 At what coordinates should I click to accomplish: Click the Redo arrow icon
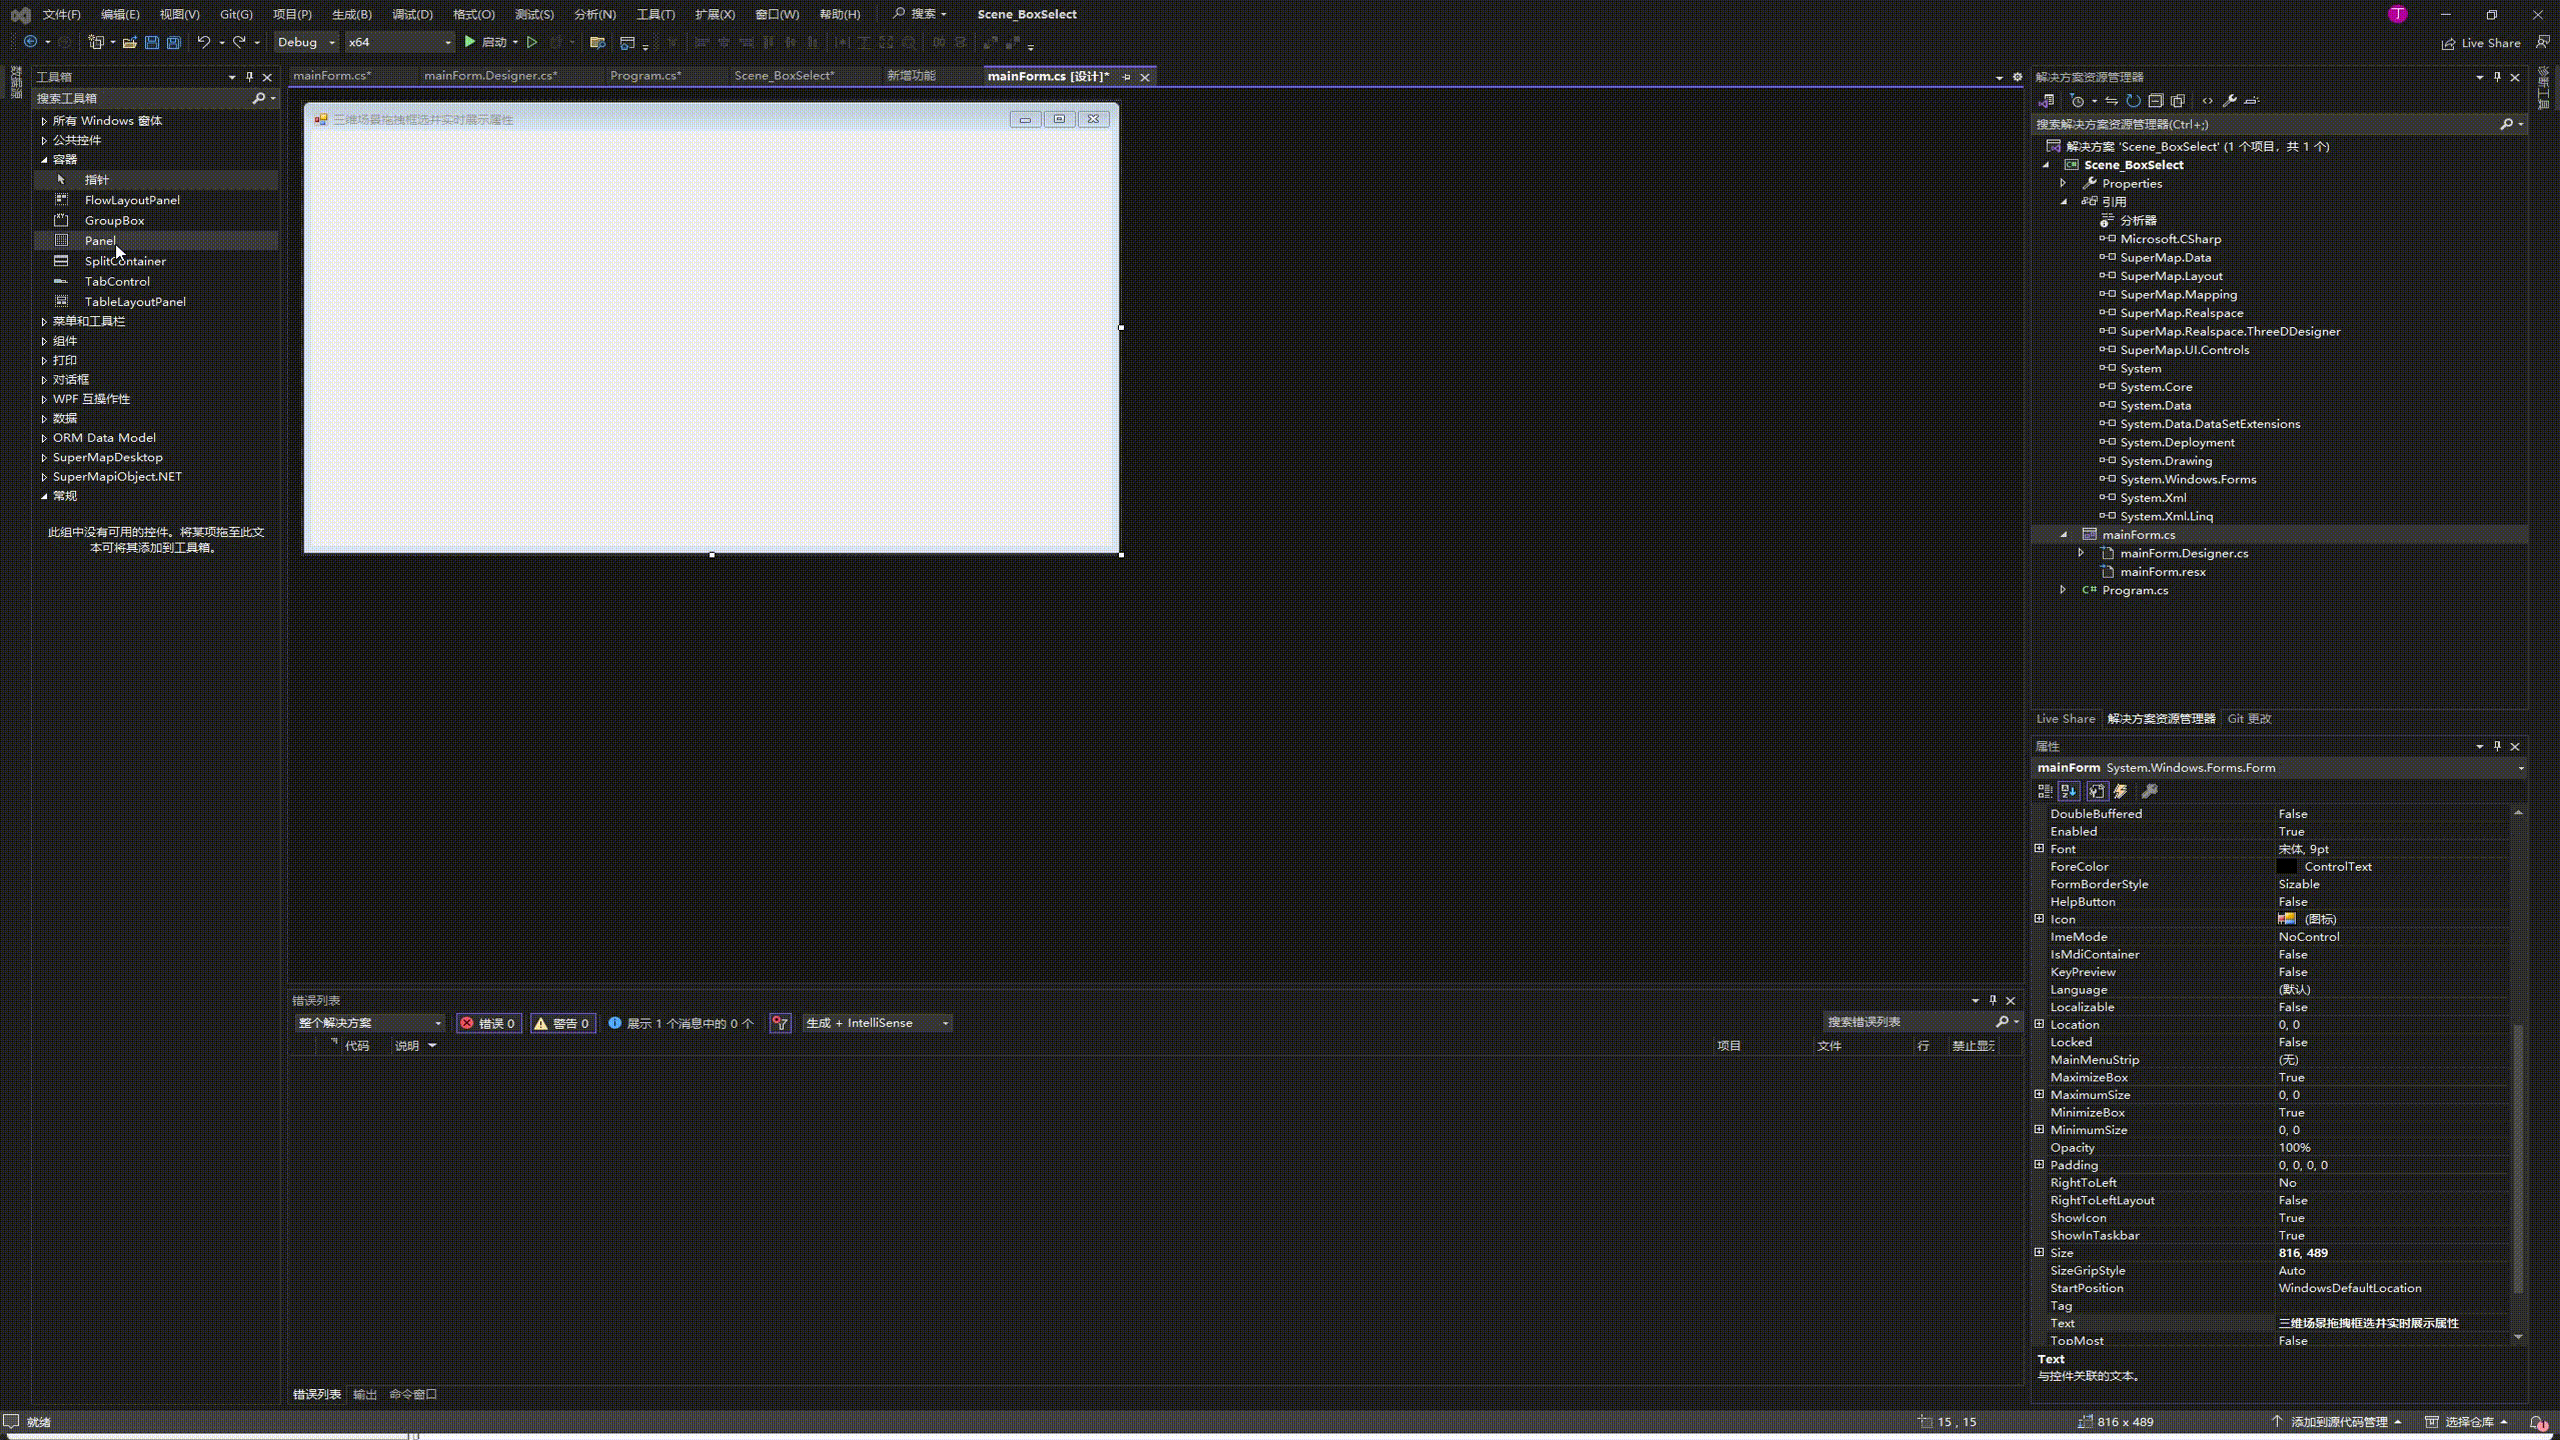coord(239,42)
